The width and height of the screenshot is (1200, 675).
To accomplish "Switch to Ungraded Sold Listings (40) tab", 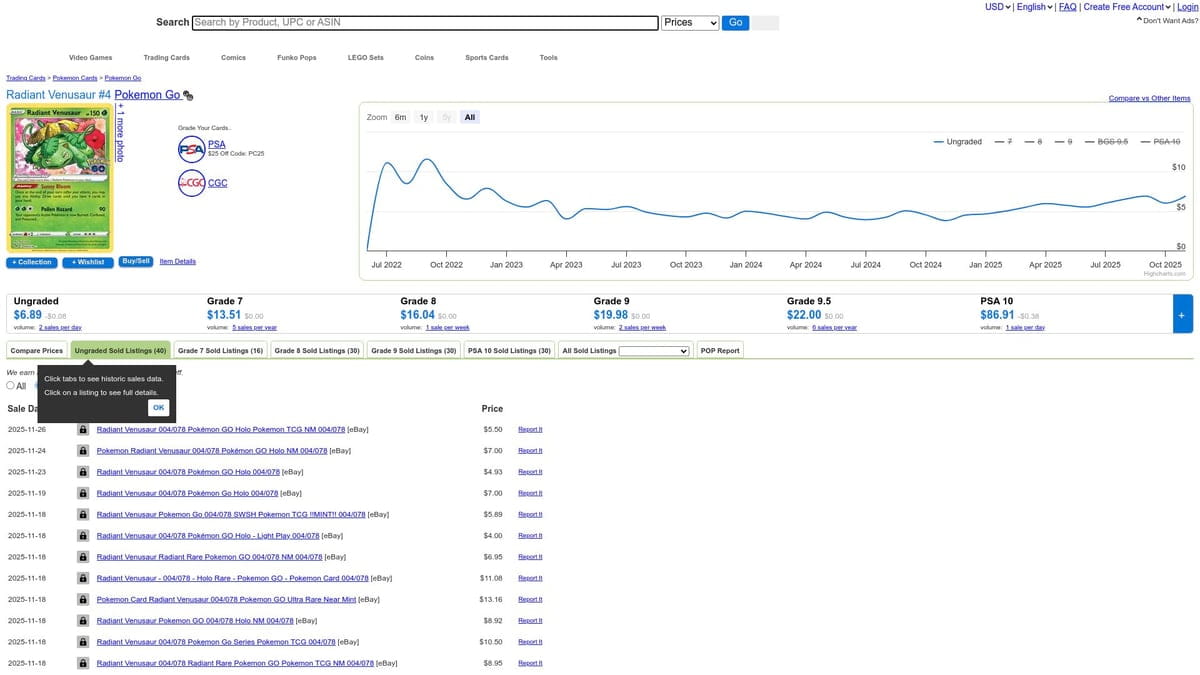I will tap(120, 351).
